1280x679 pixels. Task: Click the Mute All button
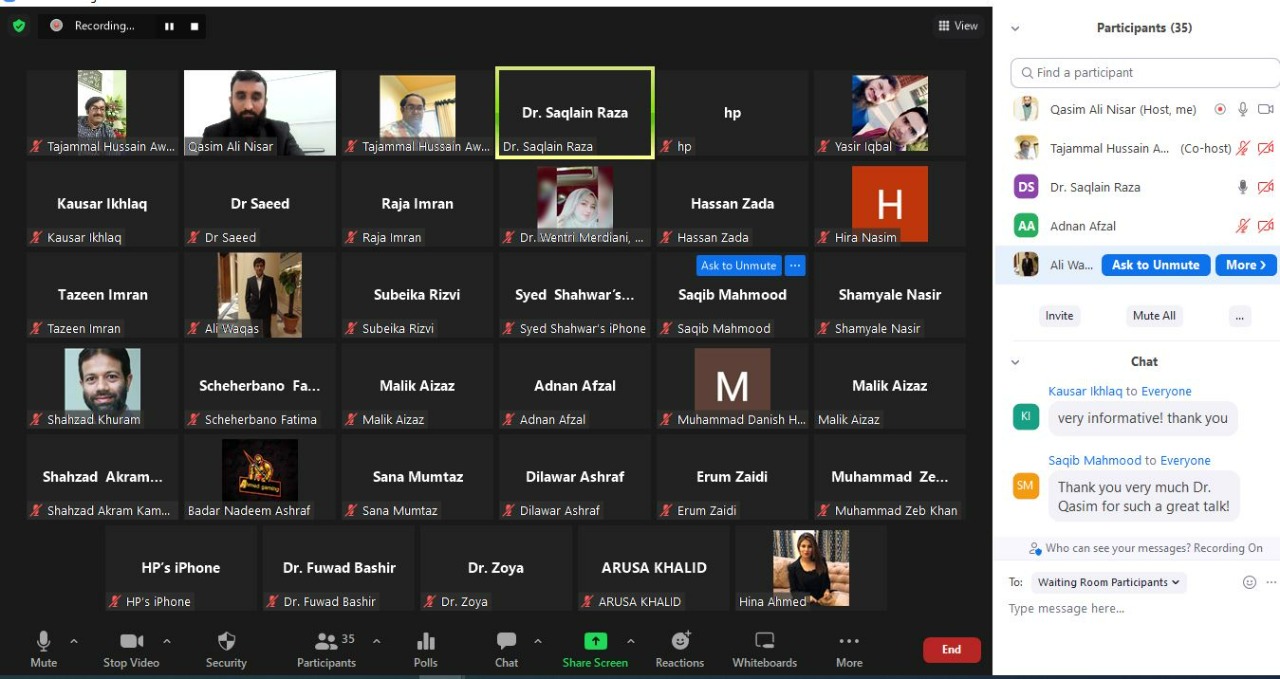[x=1154, y=316]
